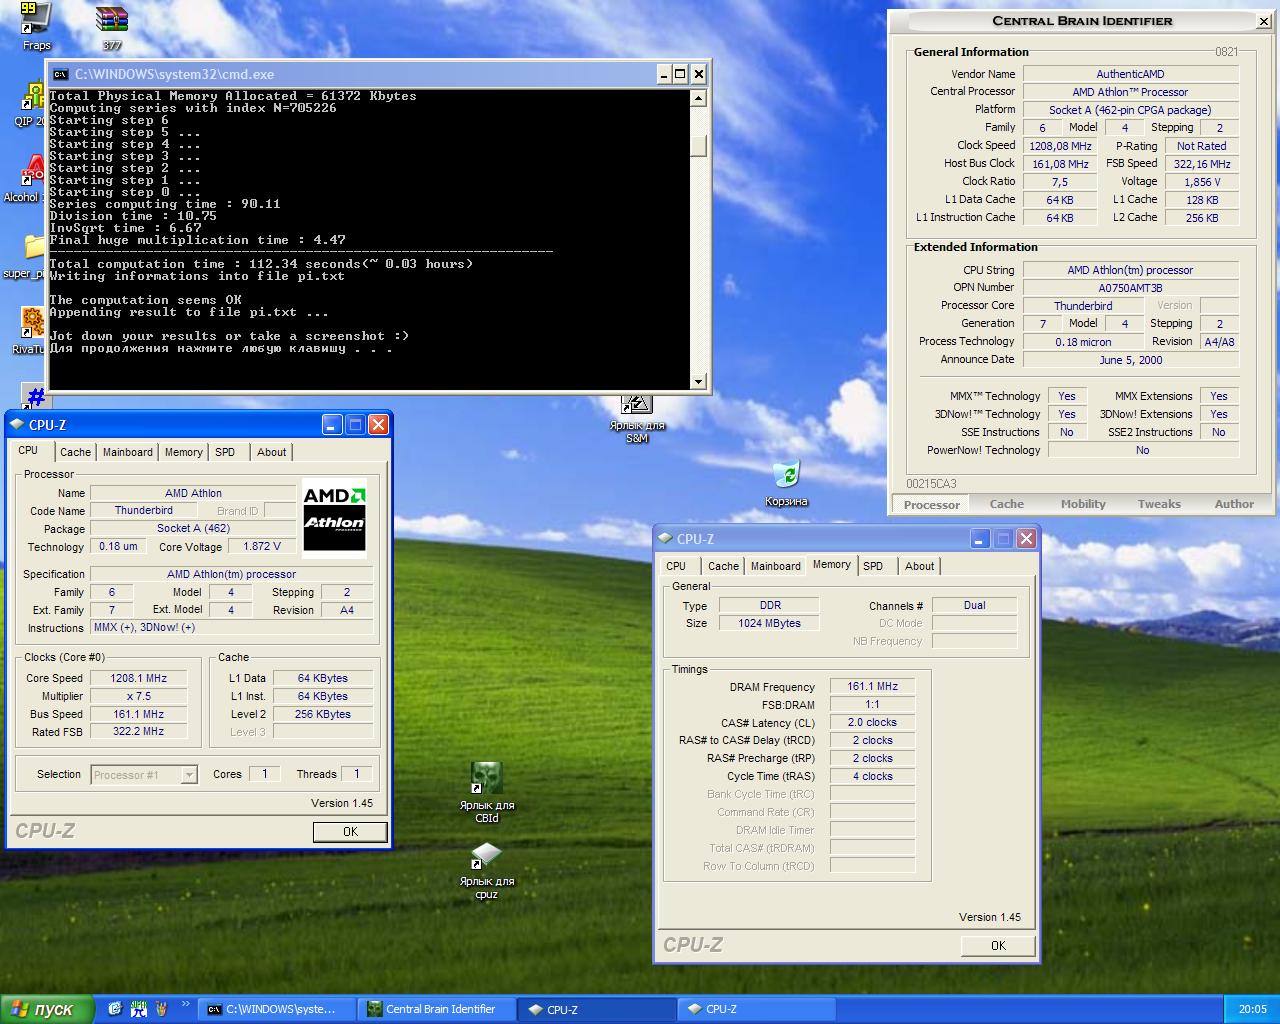This screenshot has width=1280, height=1024.
Task: Click the Rated FSB 322.2 MHz field
Action: [139, 732]
